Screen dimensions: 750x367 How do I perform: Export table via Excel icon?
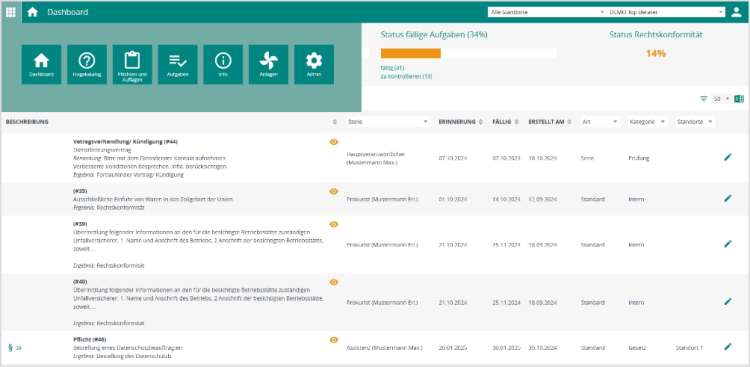click(x=739, y=99)
